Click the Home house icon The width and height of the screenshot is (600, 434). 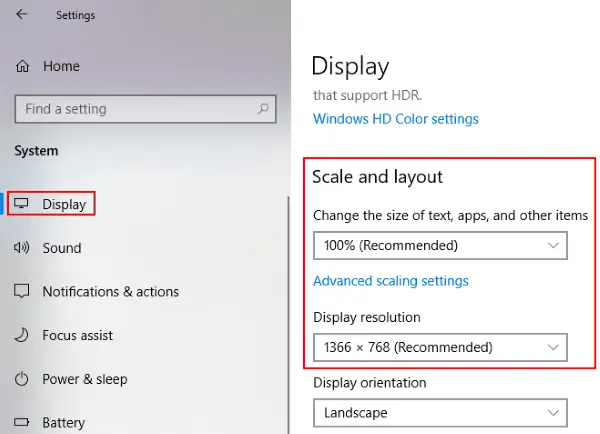[x=22, y=66]
